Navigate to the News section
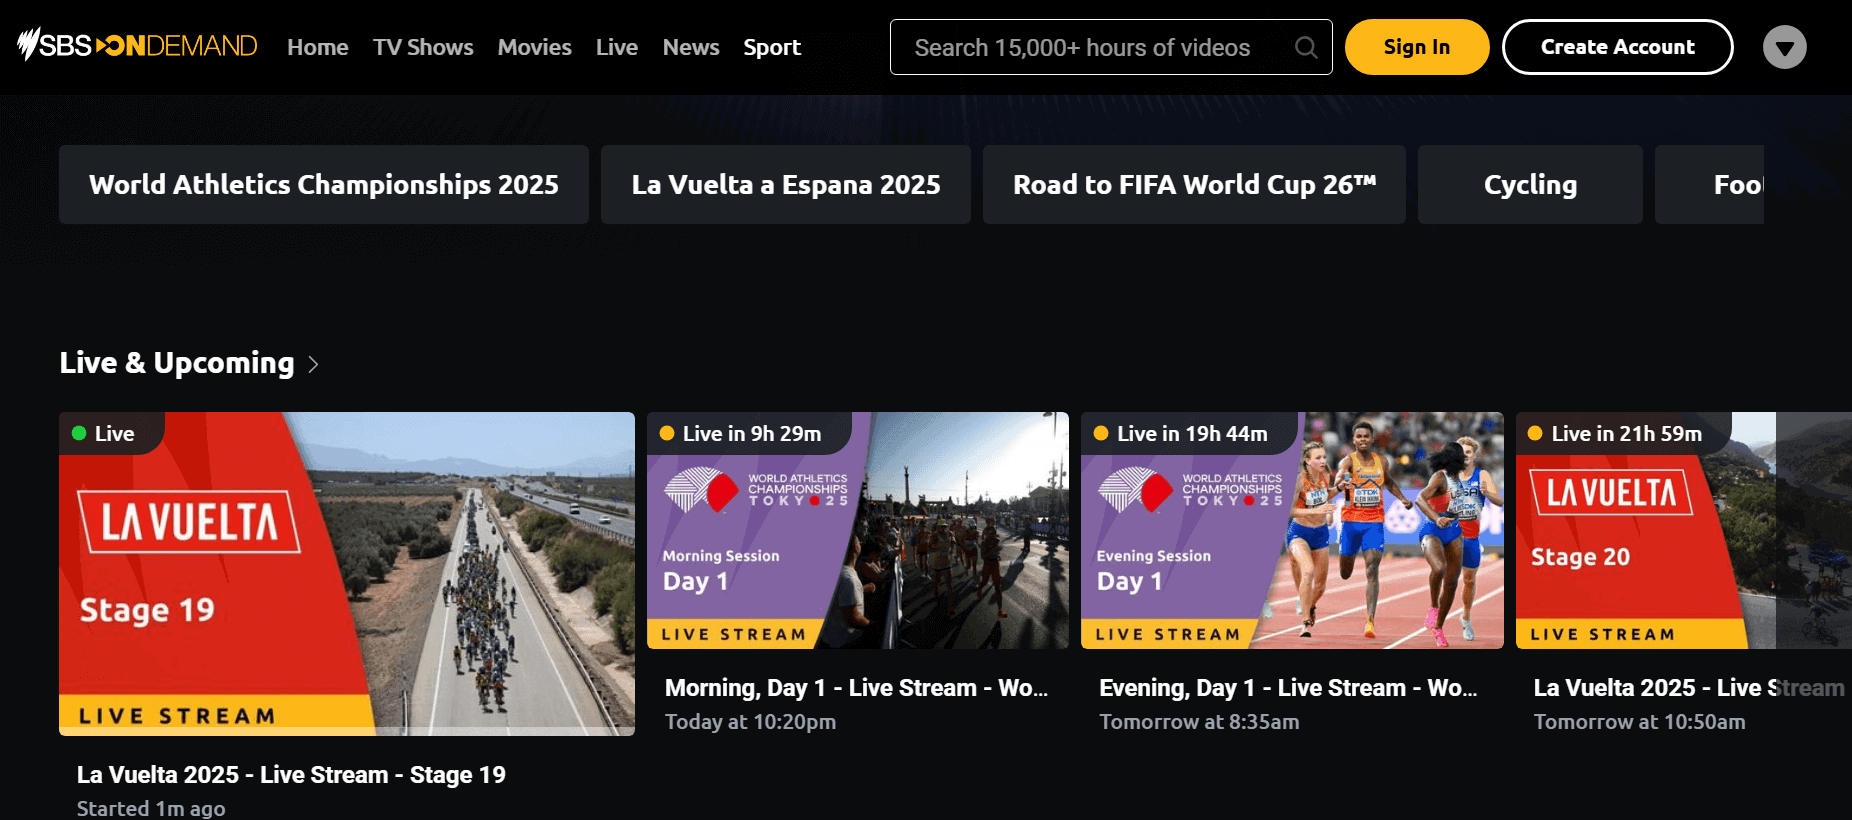The width and height of the screenshot is (1852, 820). tap(691, 47)
